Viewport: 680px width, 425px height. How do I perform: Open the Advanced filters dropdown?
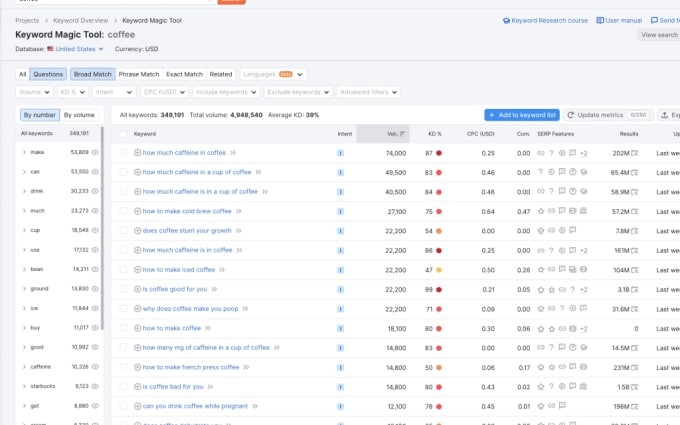pos(368,92)
